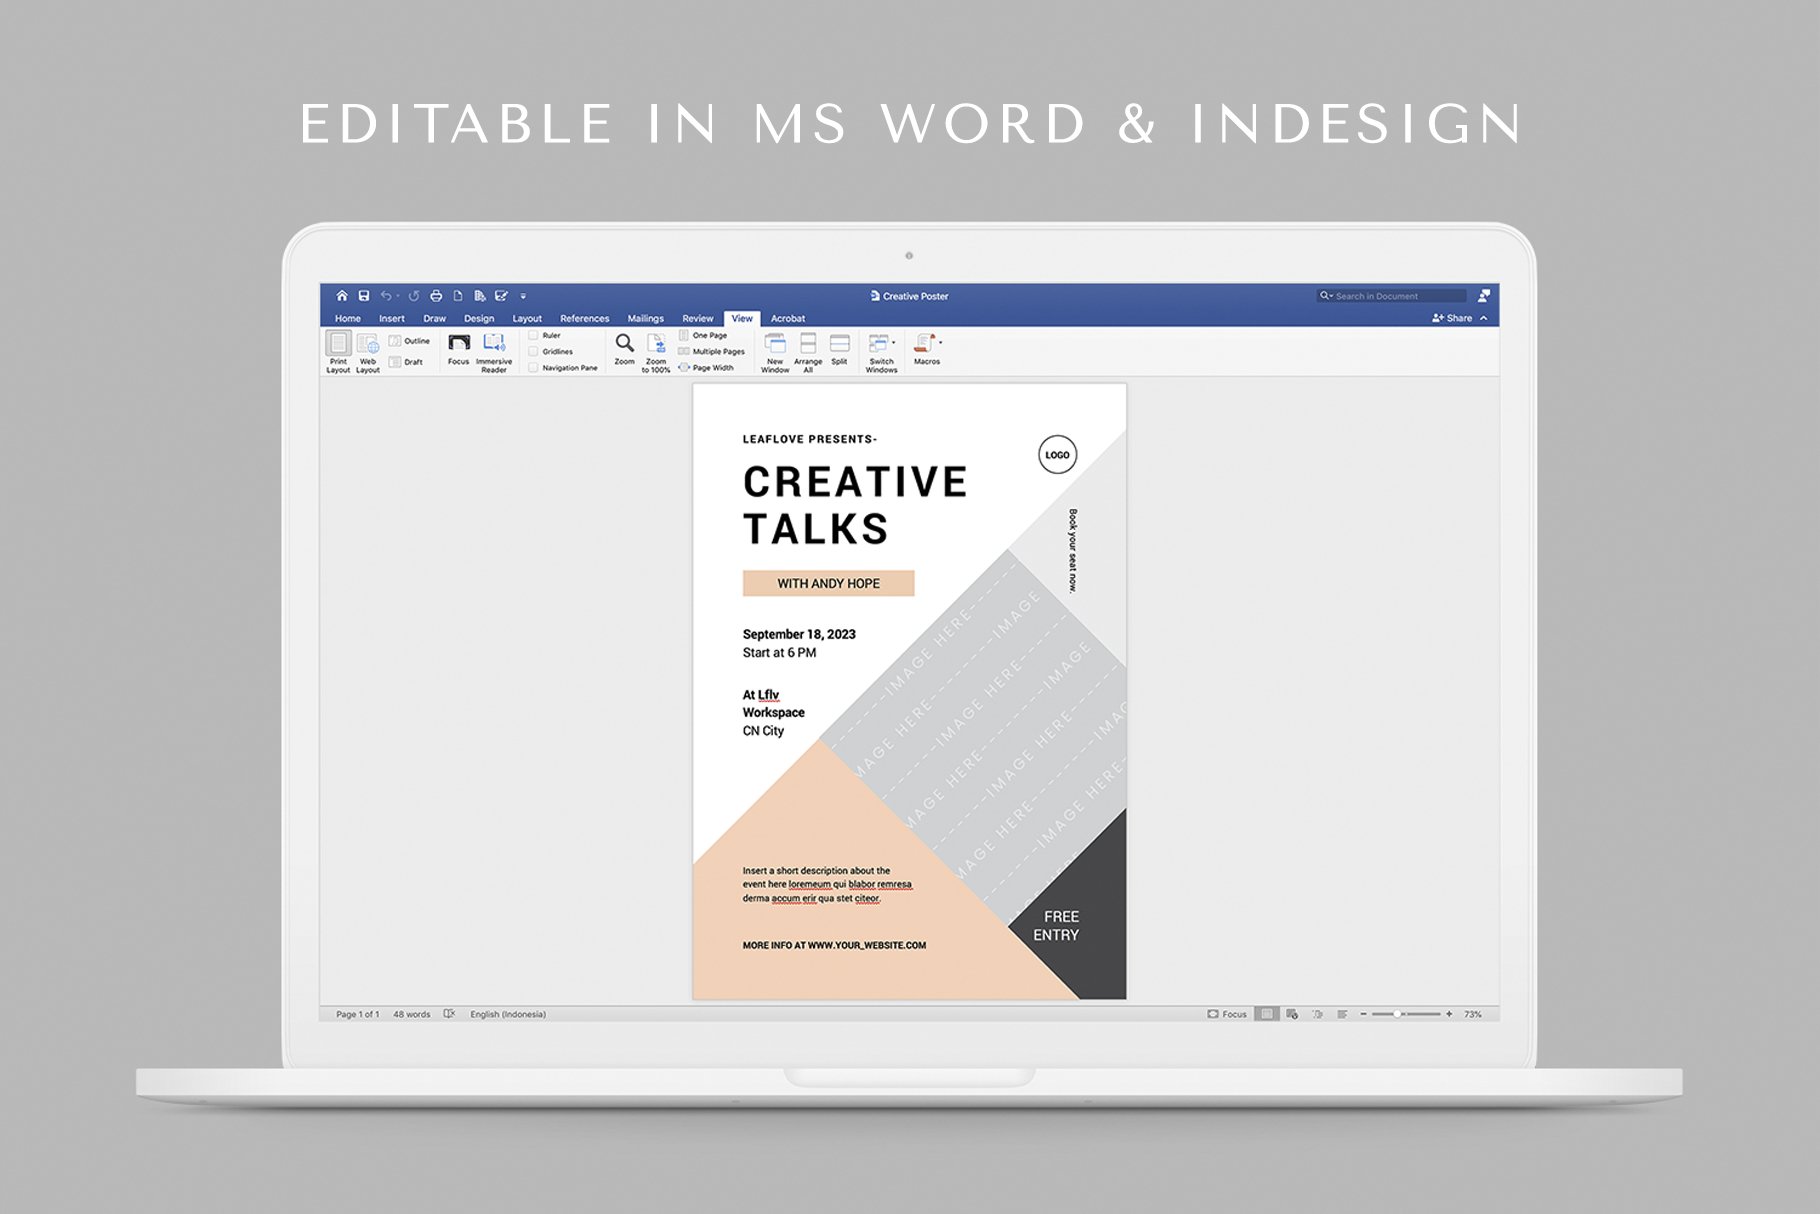Select Arrange All in the ribbon
Screen dimensions: 1820x1214
click(x=808, y=344)
